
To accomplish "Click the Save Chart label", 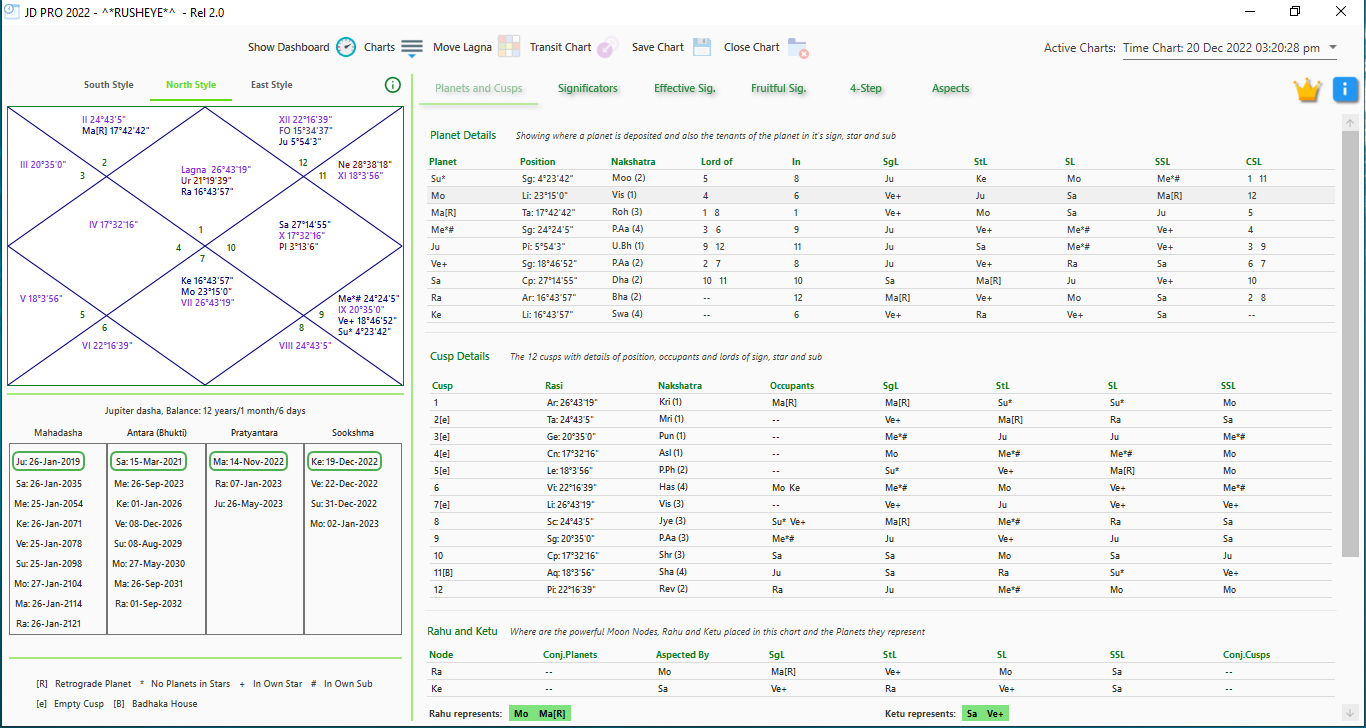I will [658, 47].
